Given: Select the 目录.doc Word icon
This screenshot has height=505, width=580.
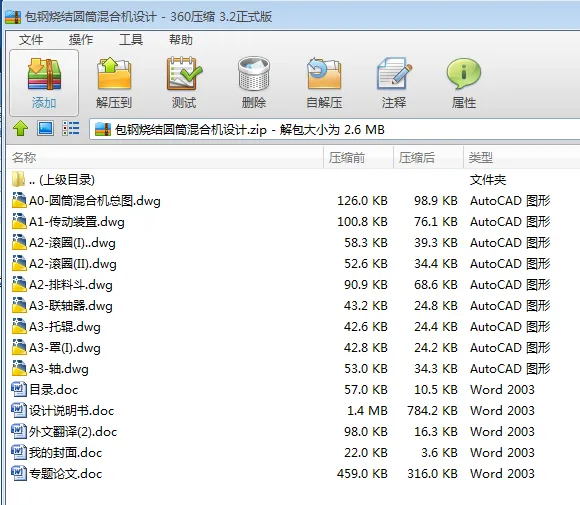Looking at the screenshot, I should (19, 389).
